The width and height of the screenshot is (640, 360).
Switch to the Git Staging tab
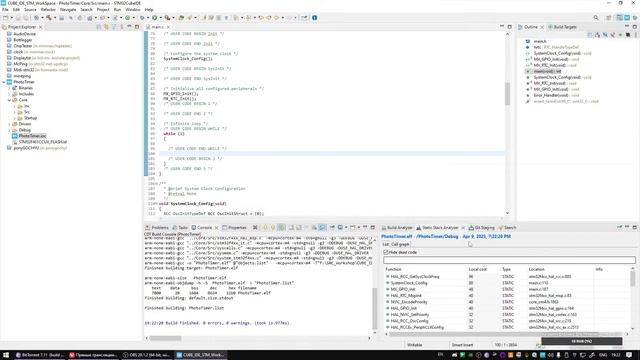pyautogui.click(x=482, y=227)
